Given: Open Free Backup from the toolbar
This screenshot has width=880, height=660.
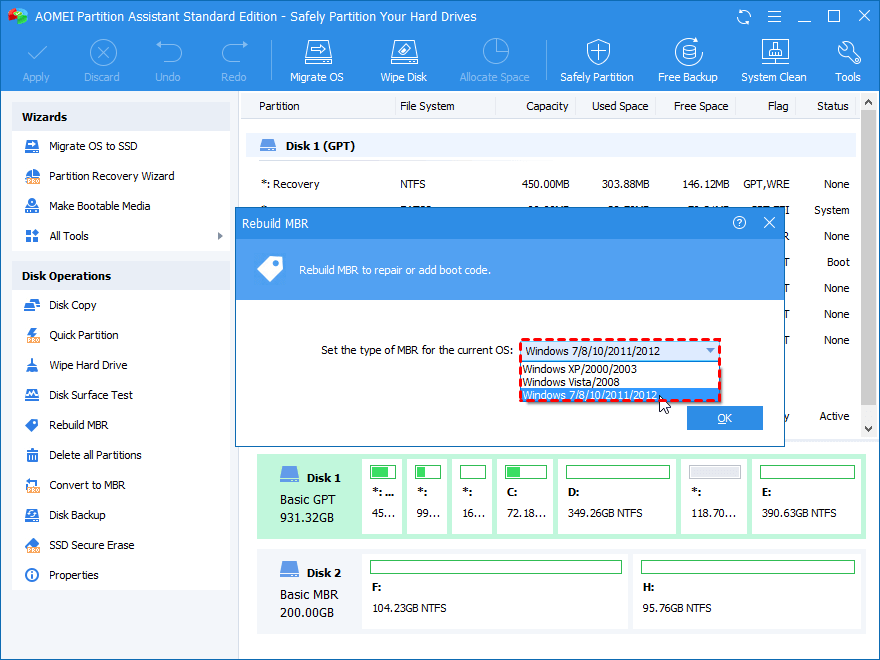Looking at the screenshot, I should click(x=688, y=61).
